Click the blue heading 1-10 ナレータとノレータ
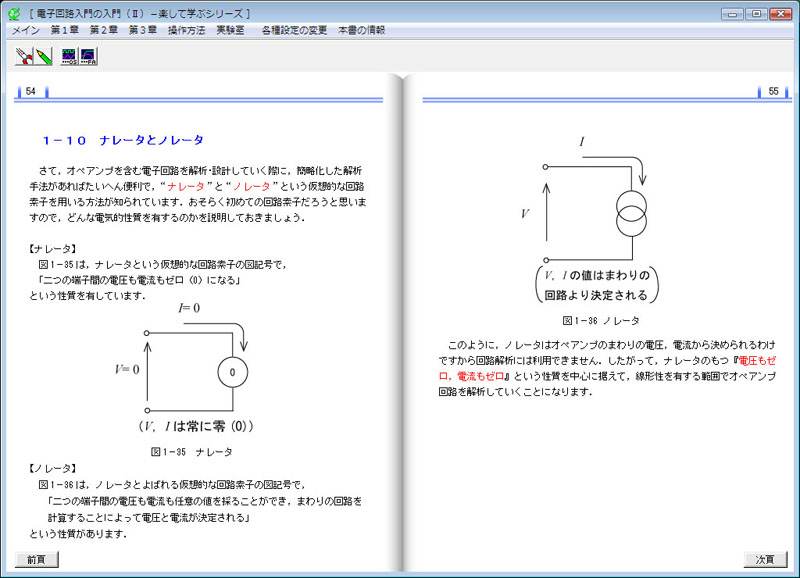The width and height of the screenshot is (800, 578). coord(123,140)
